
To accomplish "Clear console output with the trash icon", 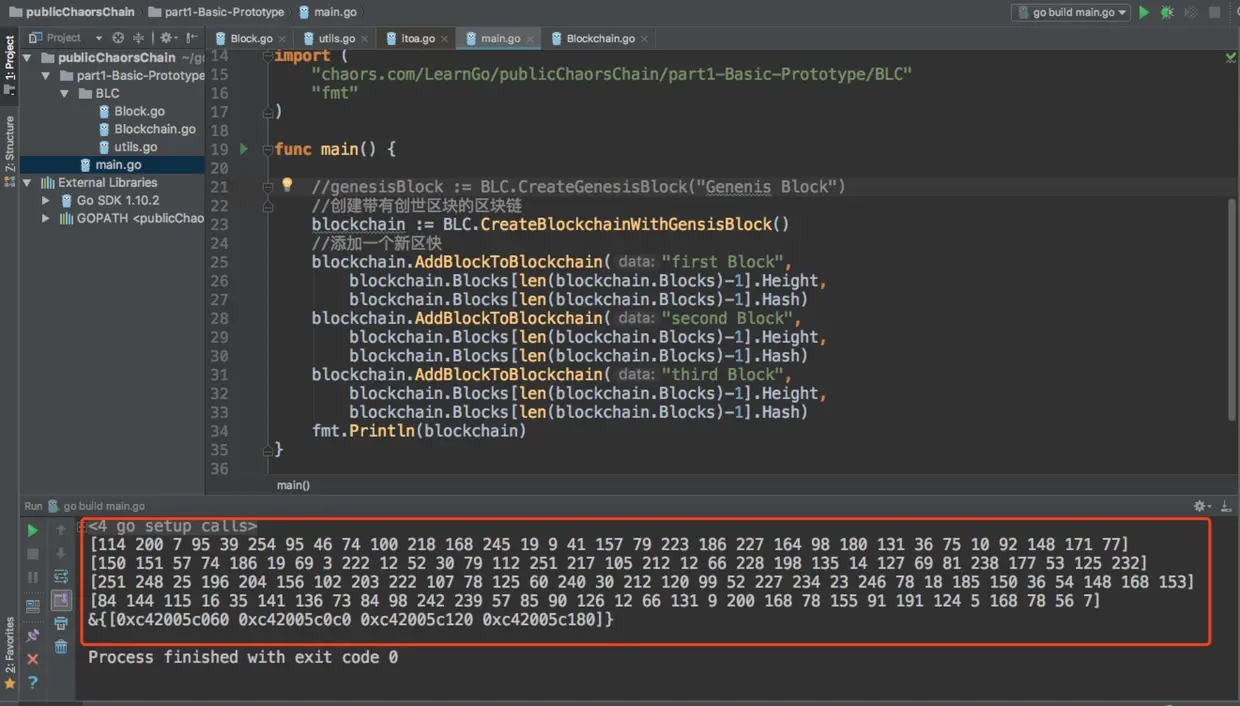I will [x=61, y=647].
